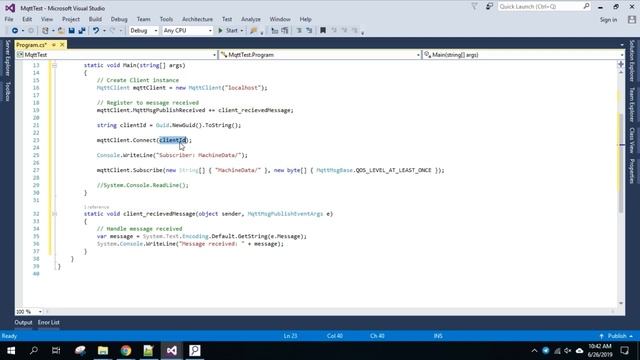
Task: Open Google Chrome from the taskbar
Action: tap(126, 351)
